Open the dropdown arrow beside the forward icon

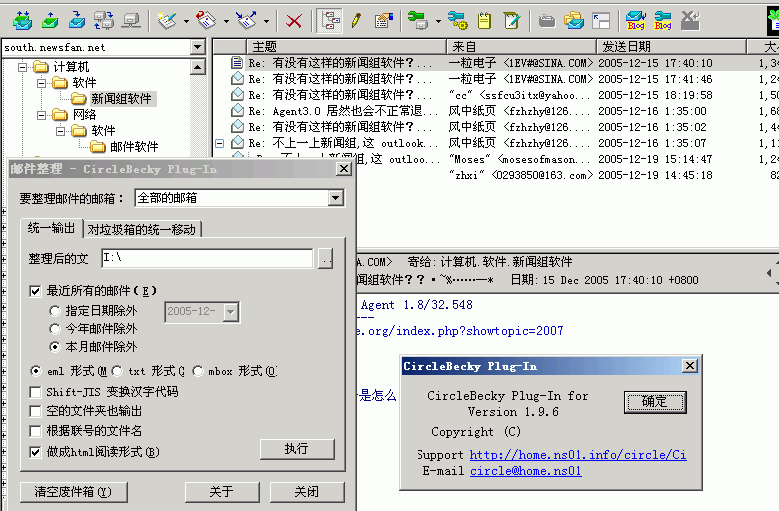[266, 21]
